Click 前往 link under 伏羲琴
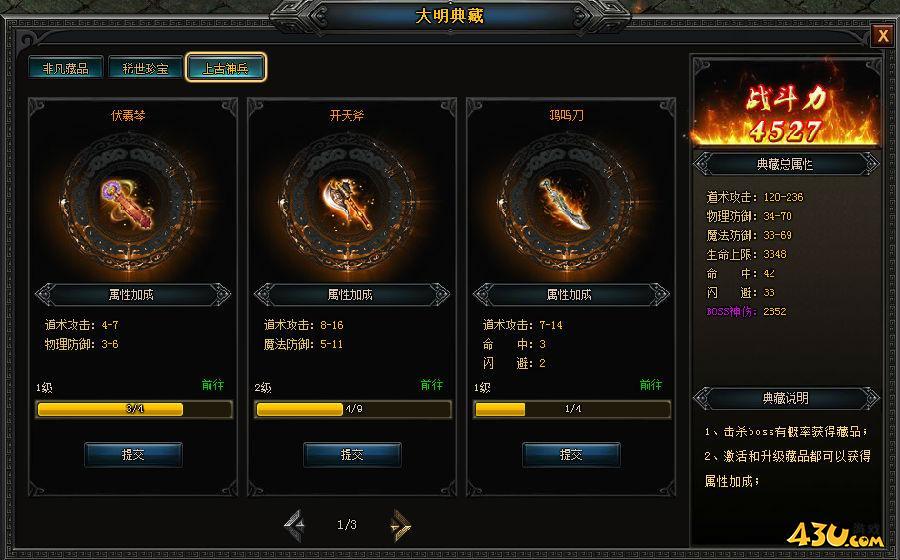Screen dimensions: 900x560 coord(213,385)
